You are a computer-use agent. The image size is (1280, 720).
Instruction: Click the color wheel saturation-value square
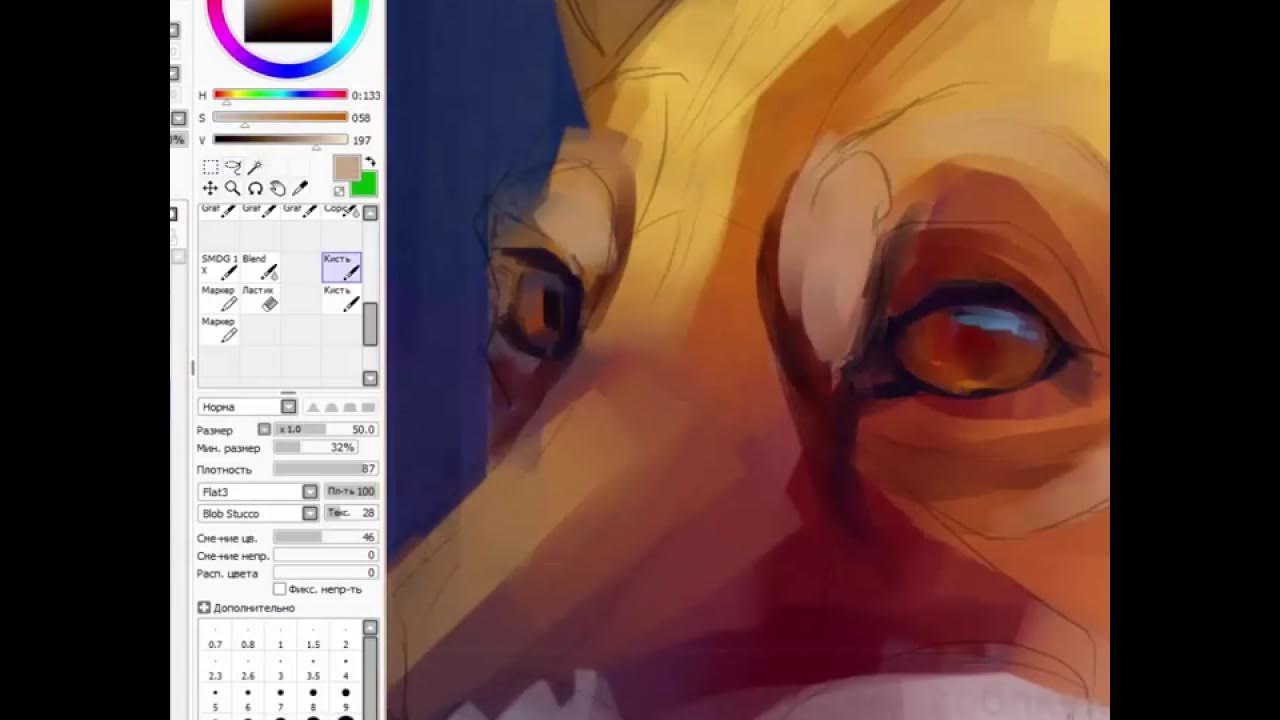pyautogui.click(x=288, y=20)
